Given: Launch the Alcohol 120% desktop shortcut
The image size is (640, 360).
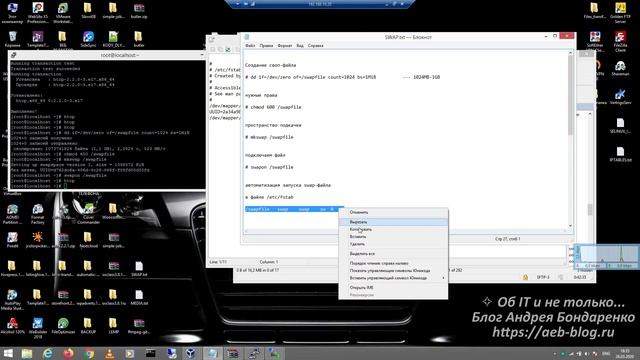Looking at the screenshot, I should (12, 326).
